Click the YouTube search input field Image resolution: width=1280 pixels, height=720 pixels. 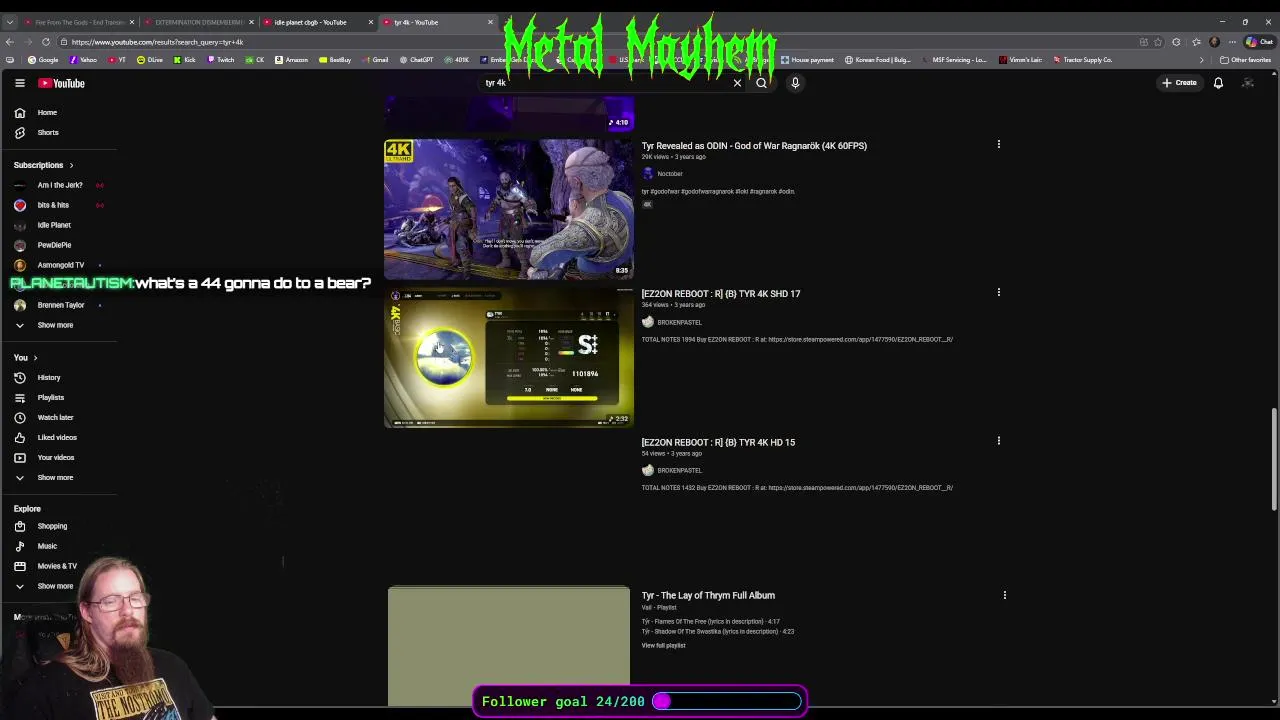click(x=605, y=83)
